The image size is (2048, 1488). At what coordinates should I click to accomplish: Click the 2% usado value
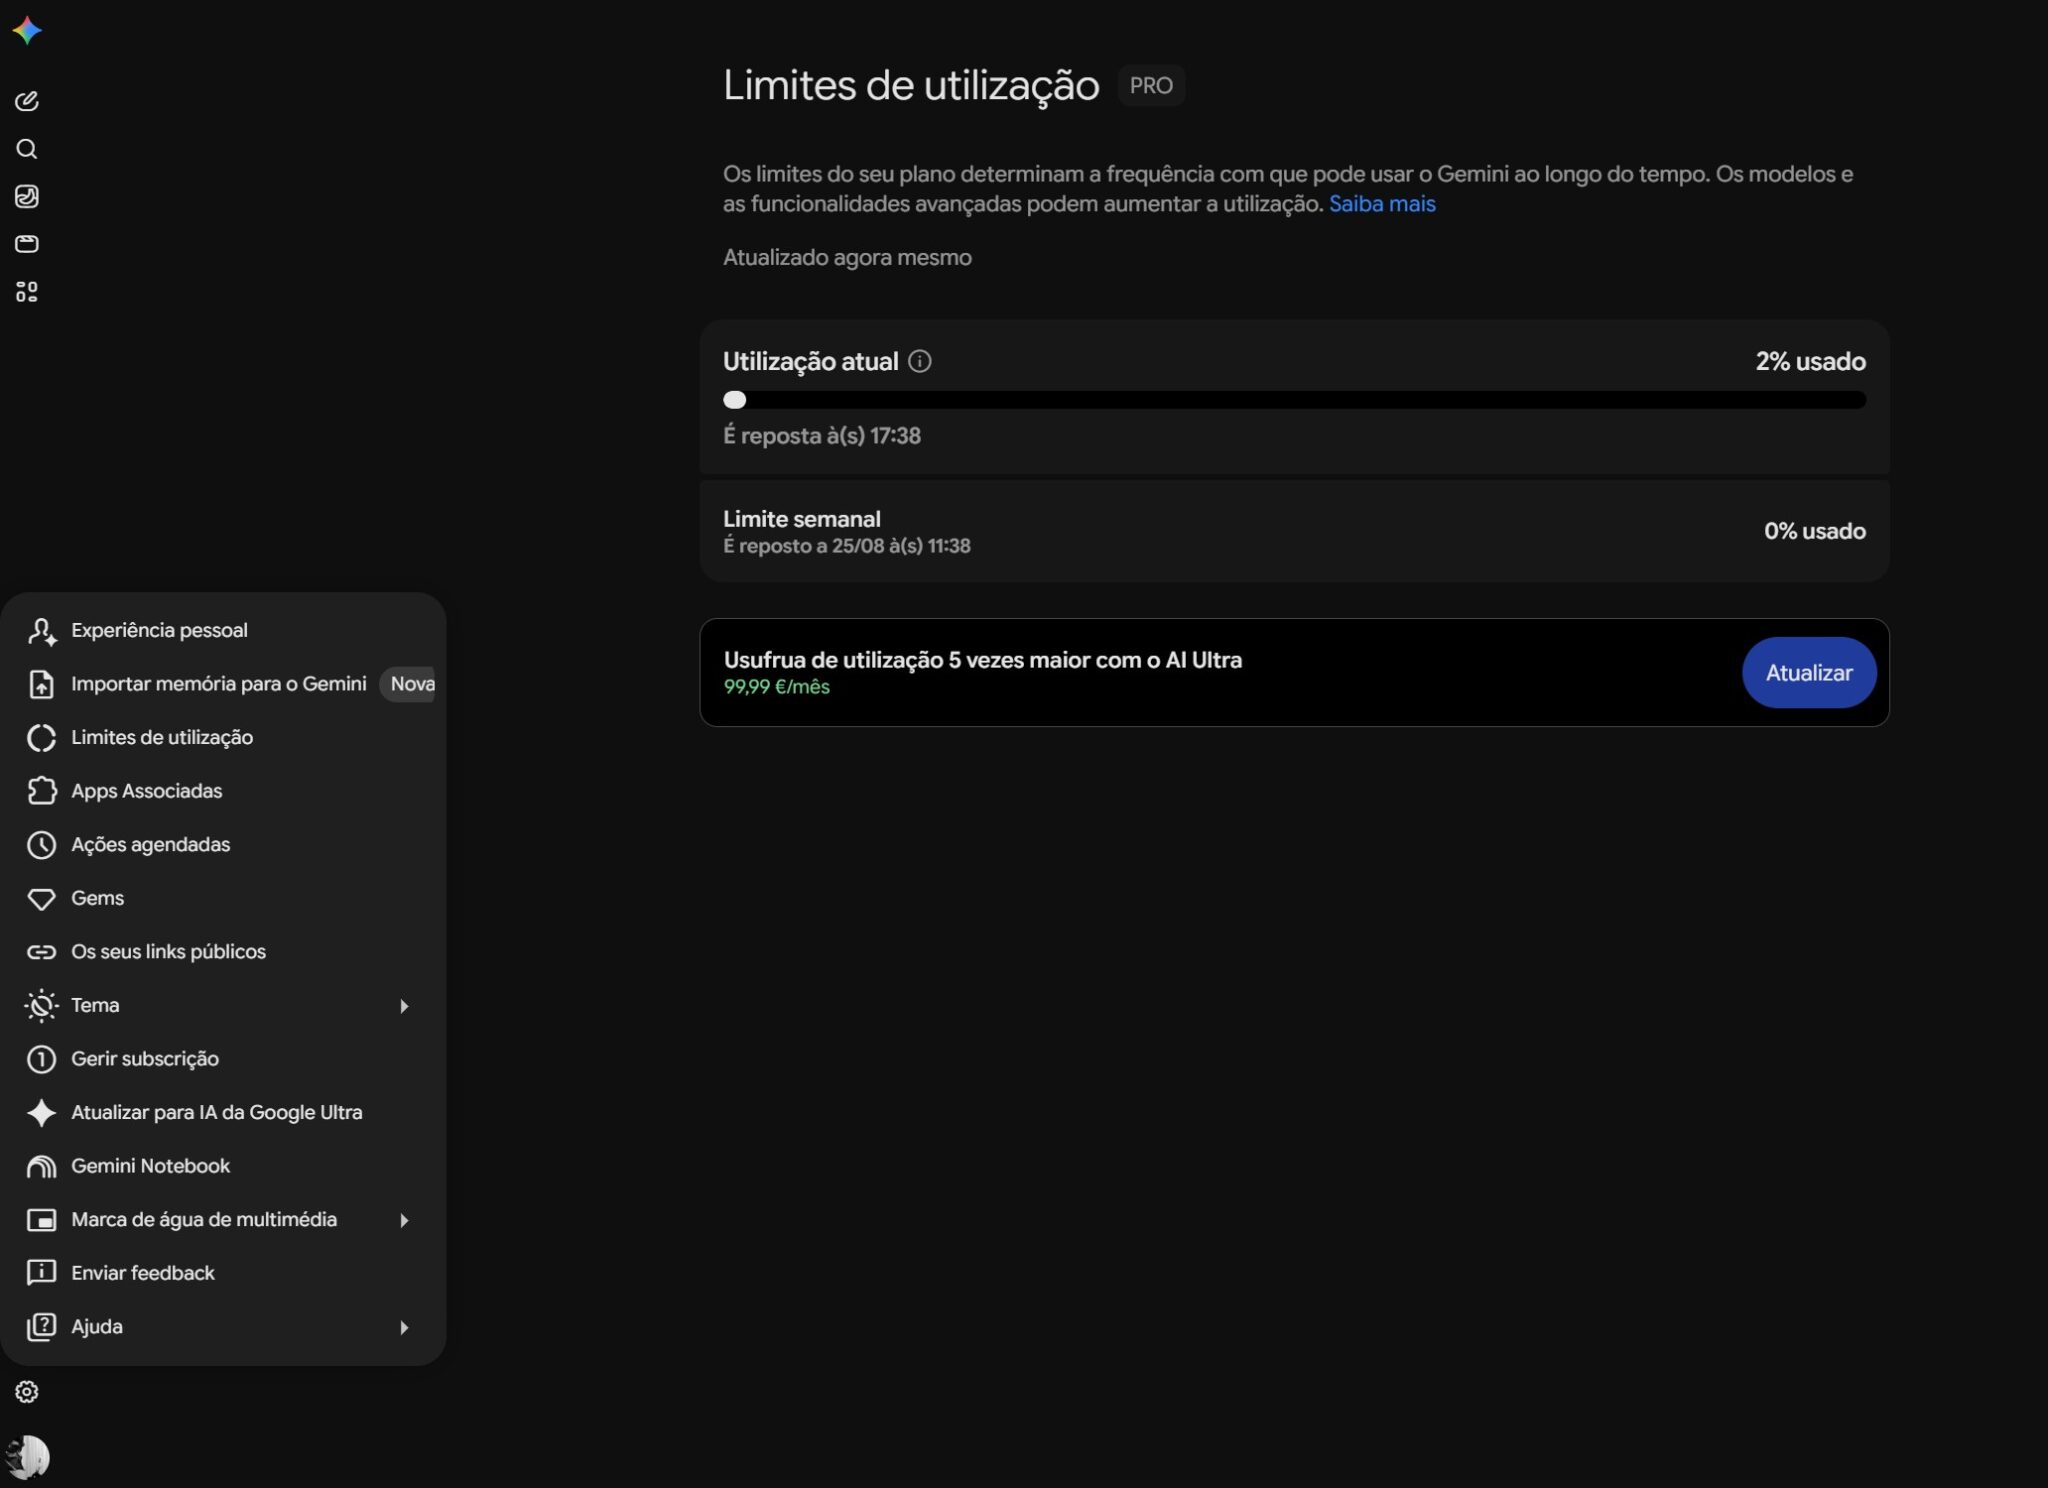[x=1810, y=362]
